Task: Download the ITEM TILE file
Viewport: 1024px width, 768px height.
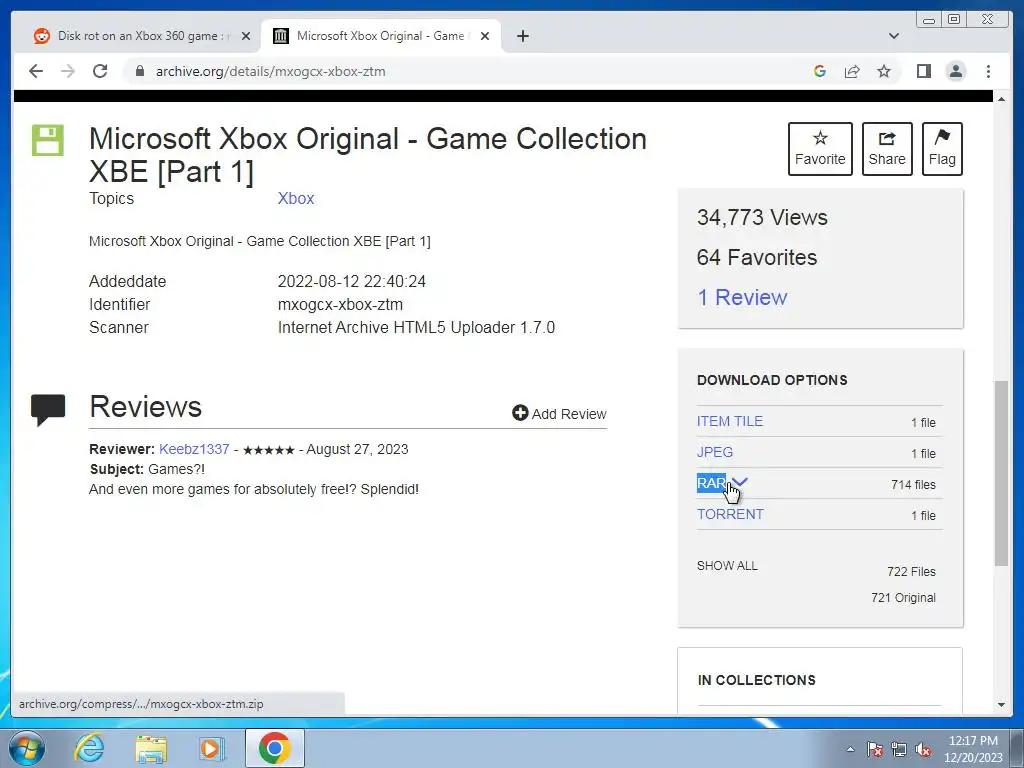Action: [x=729, y=421]
